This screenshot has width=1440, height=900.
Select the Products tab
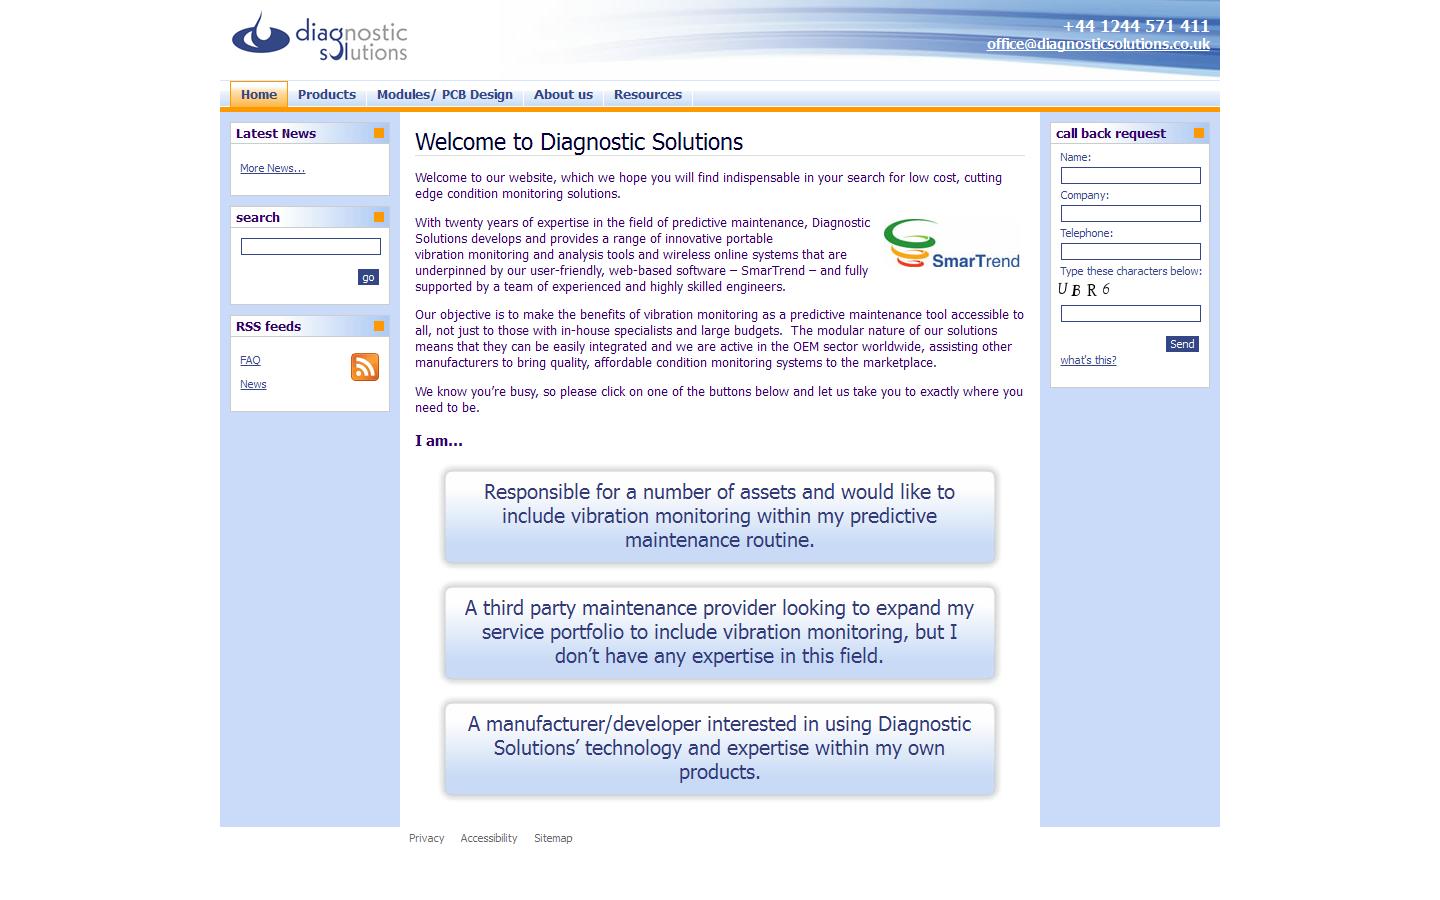tap(327, 94)
